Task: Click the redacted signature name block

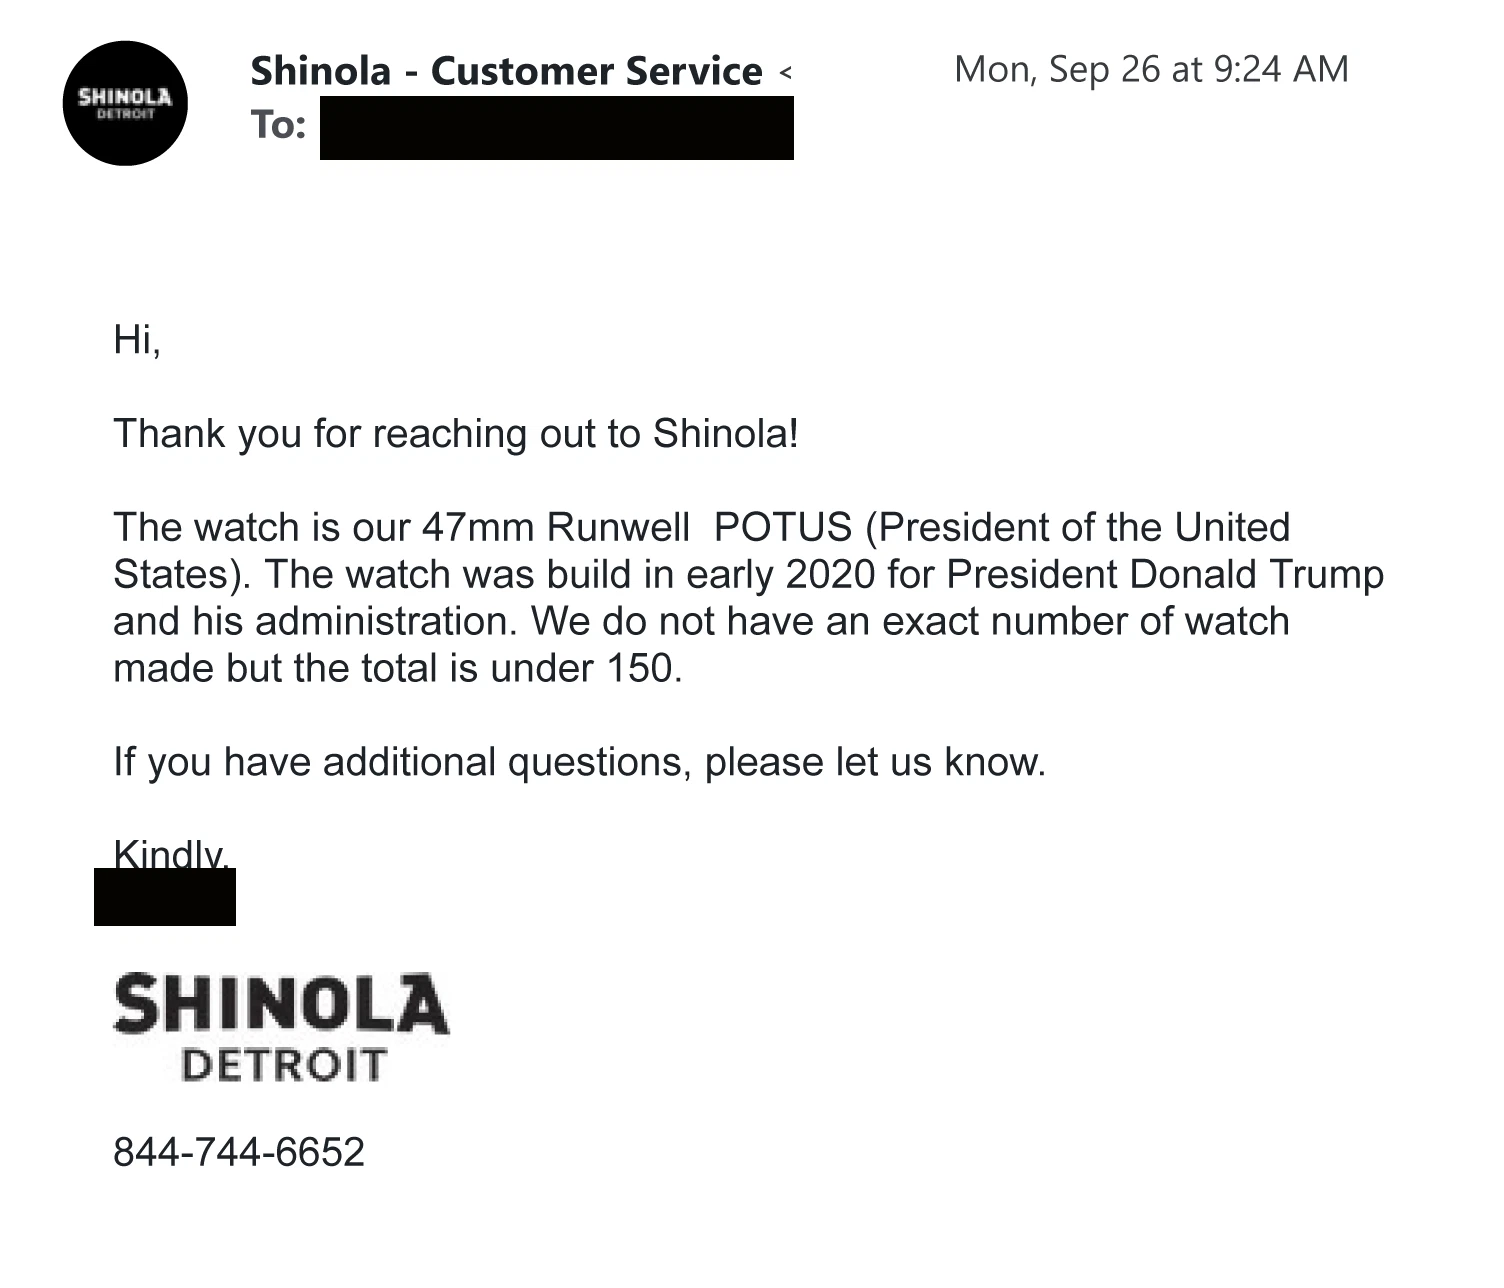Action: click(165, 898)
